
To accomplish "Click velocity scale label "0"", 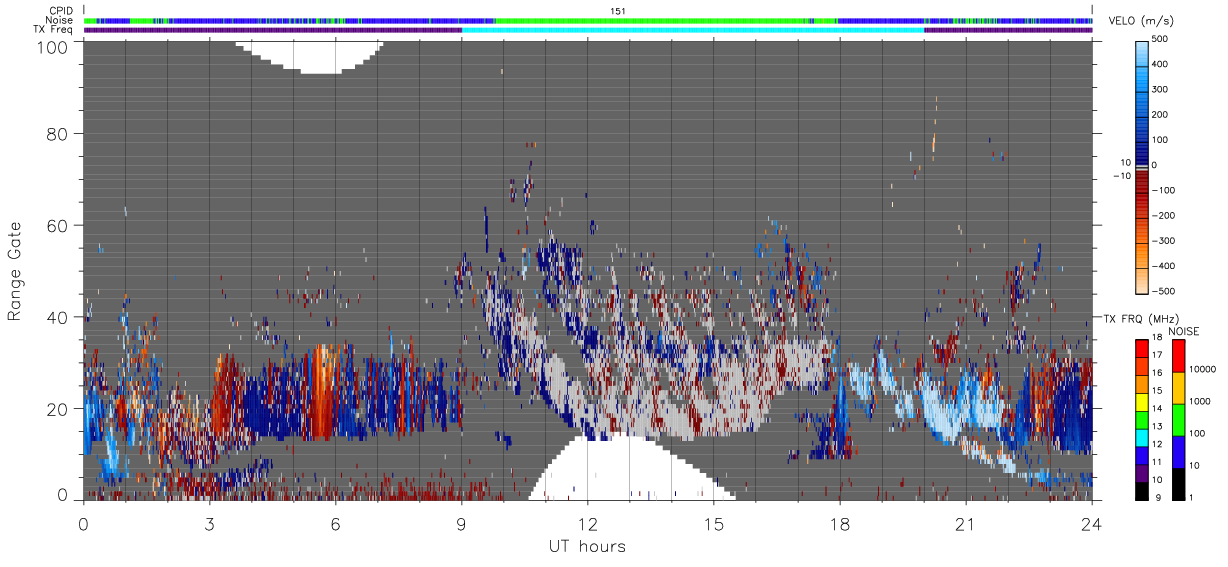I will click(1155, 165).
